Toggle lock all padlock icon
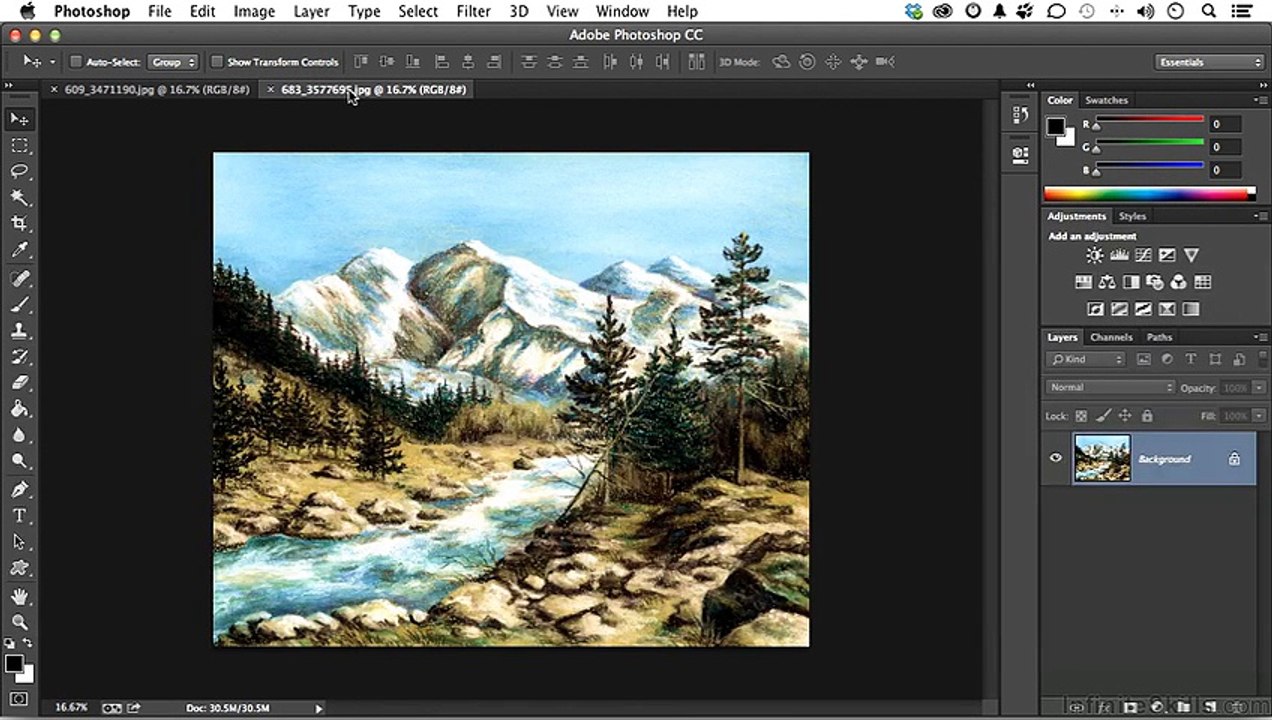The image size is (1272, 720). click(1147, 416)
